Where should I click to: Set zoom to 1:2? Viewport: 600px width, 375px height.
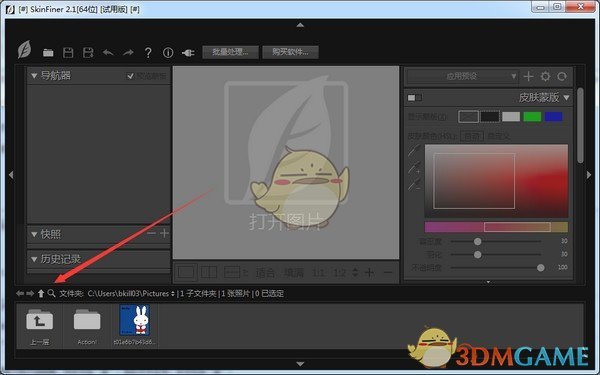tap(339, 273)
